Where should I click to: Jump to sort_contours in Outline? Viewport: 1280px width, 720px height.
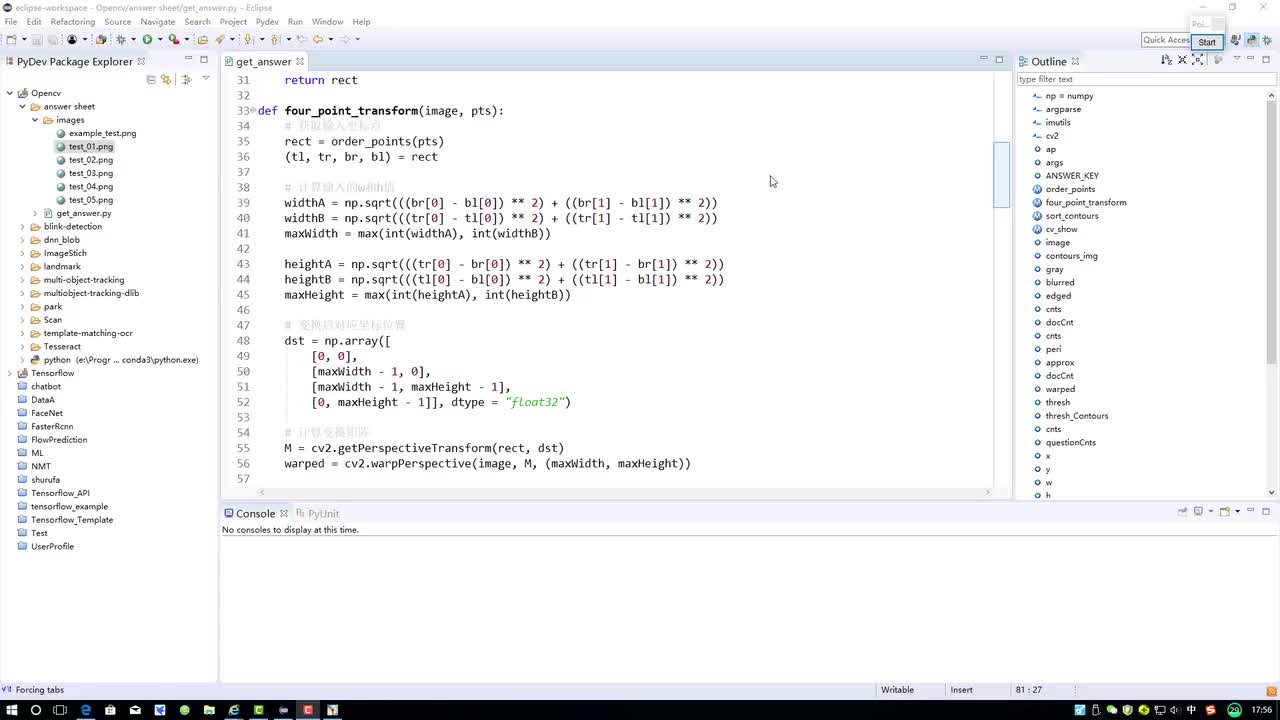(x=1072, y=216)
